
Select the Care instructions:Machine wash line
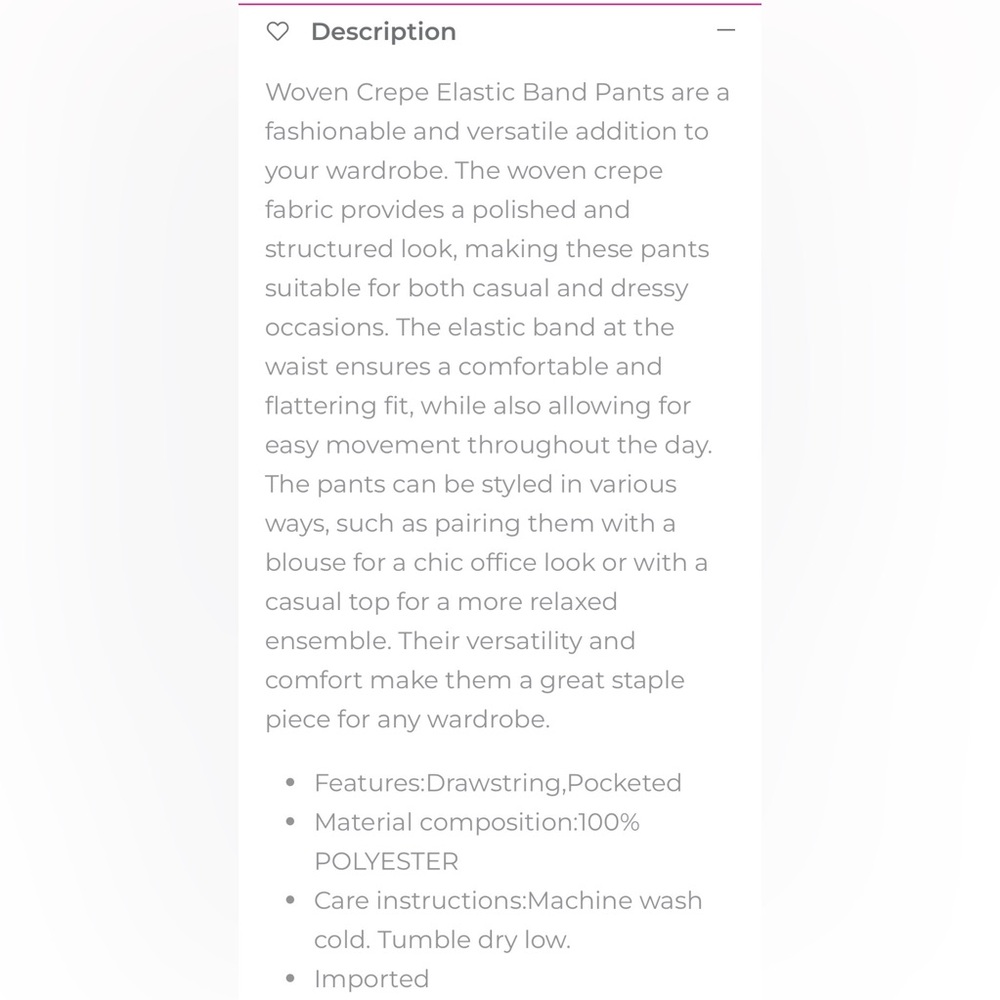(x=508, y=901)
